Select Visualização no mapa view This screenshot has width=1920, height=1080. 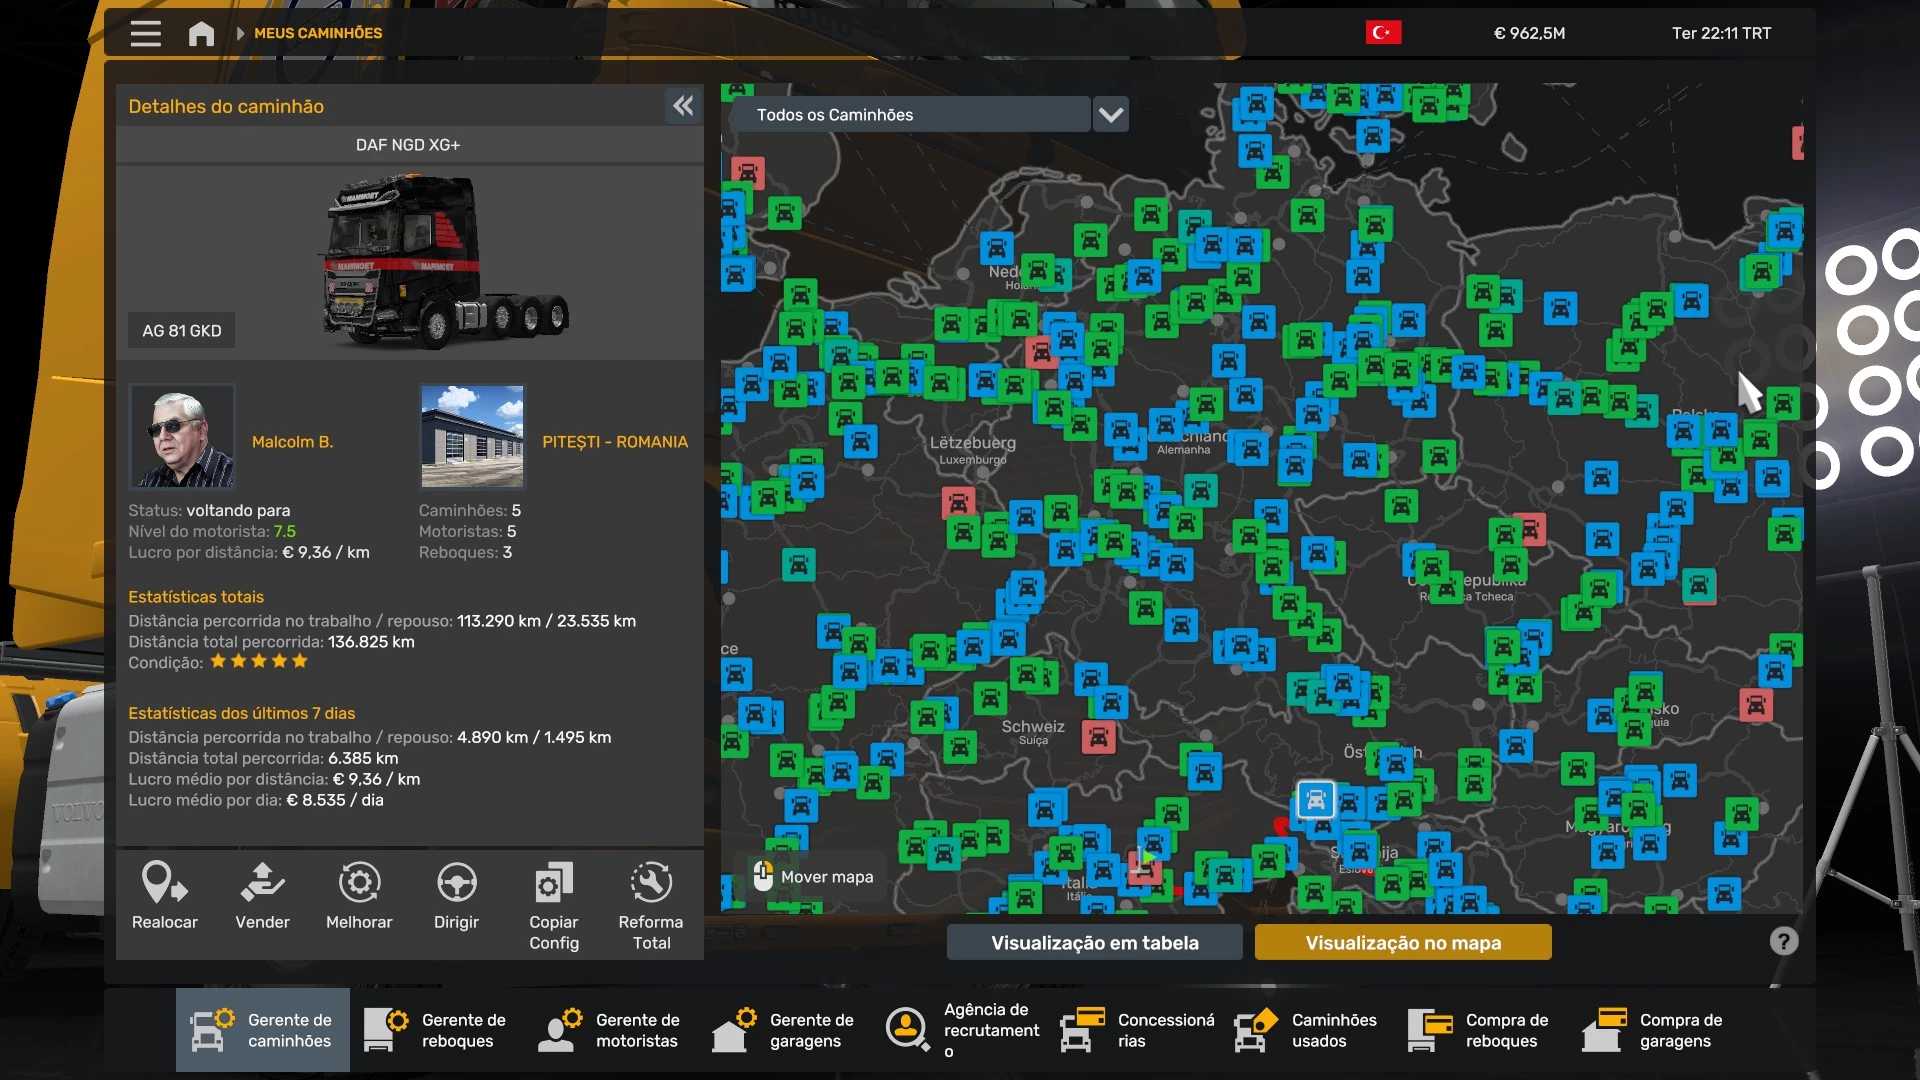[x=1402, y=942]
